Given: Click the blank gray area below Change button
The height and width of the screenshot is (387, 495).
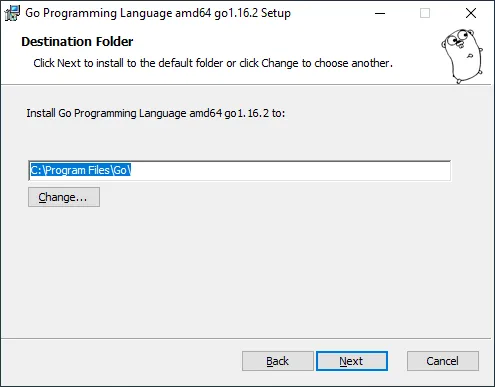Looking at the screenshot, I should [247, 272].
